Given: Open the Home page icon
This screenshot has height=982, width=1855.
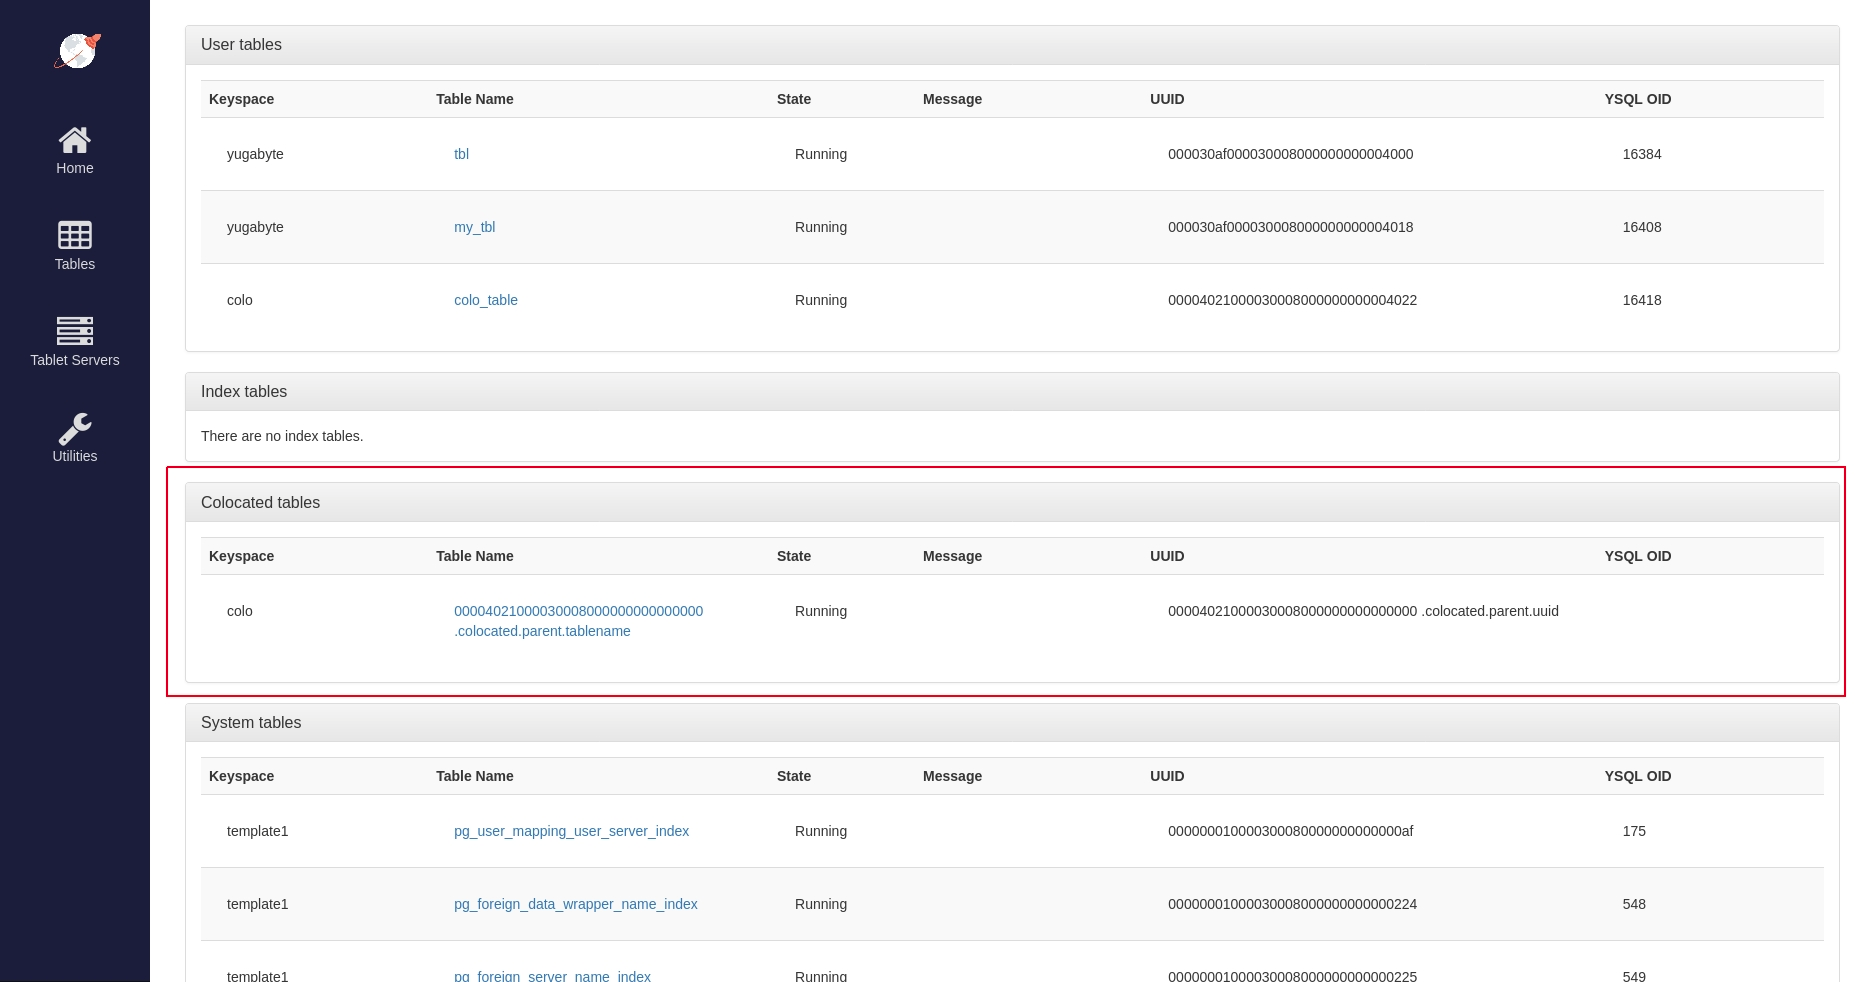Looking at the screenshot, I should coord(75,140).
